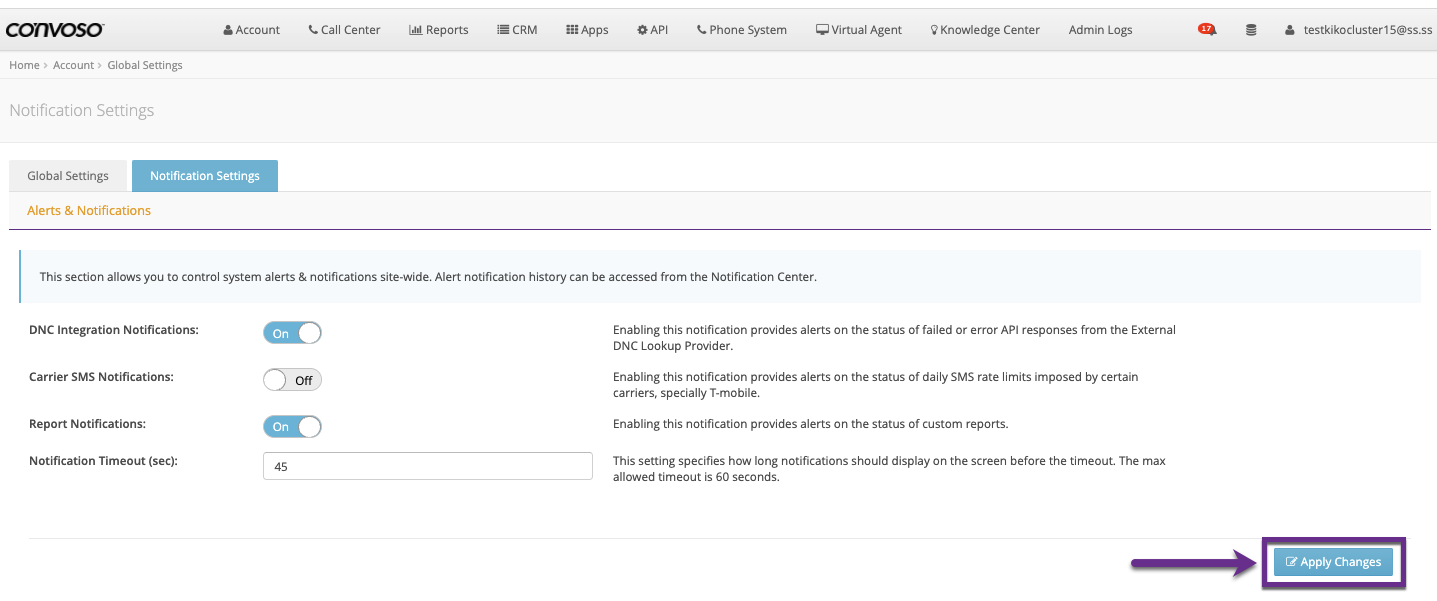The width and height of the screenshot is (1437, 601).
Task: Toggle Report Notifications switch
Action: 292,427
